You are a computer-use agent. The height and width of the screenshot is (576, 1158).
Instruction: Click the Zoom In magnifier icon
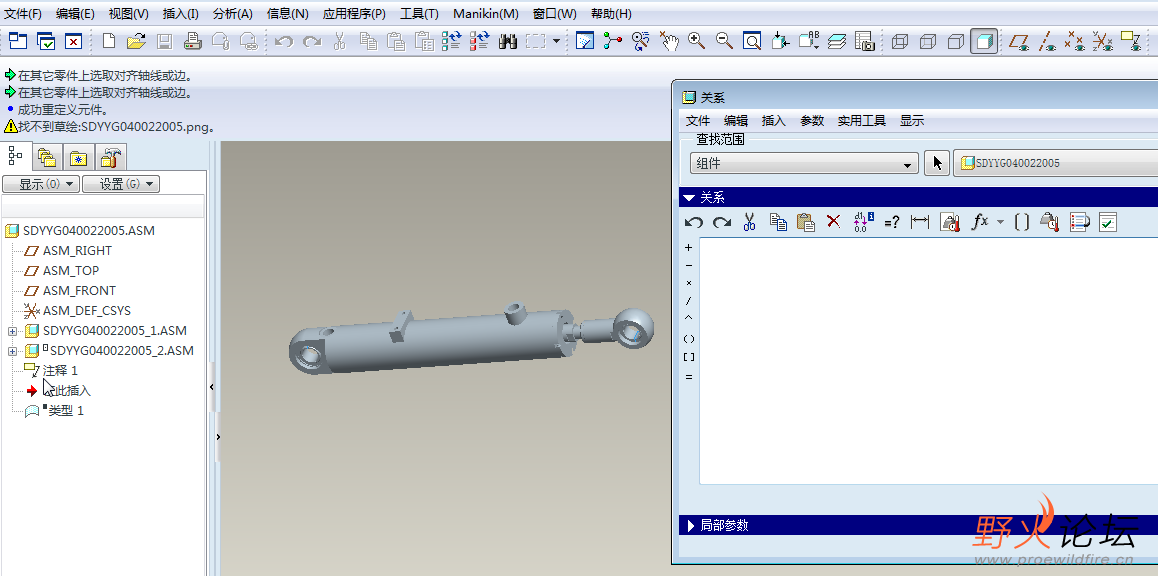(696, 41)
